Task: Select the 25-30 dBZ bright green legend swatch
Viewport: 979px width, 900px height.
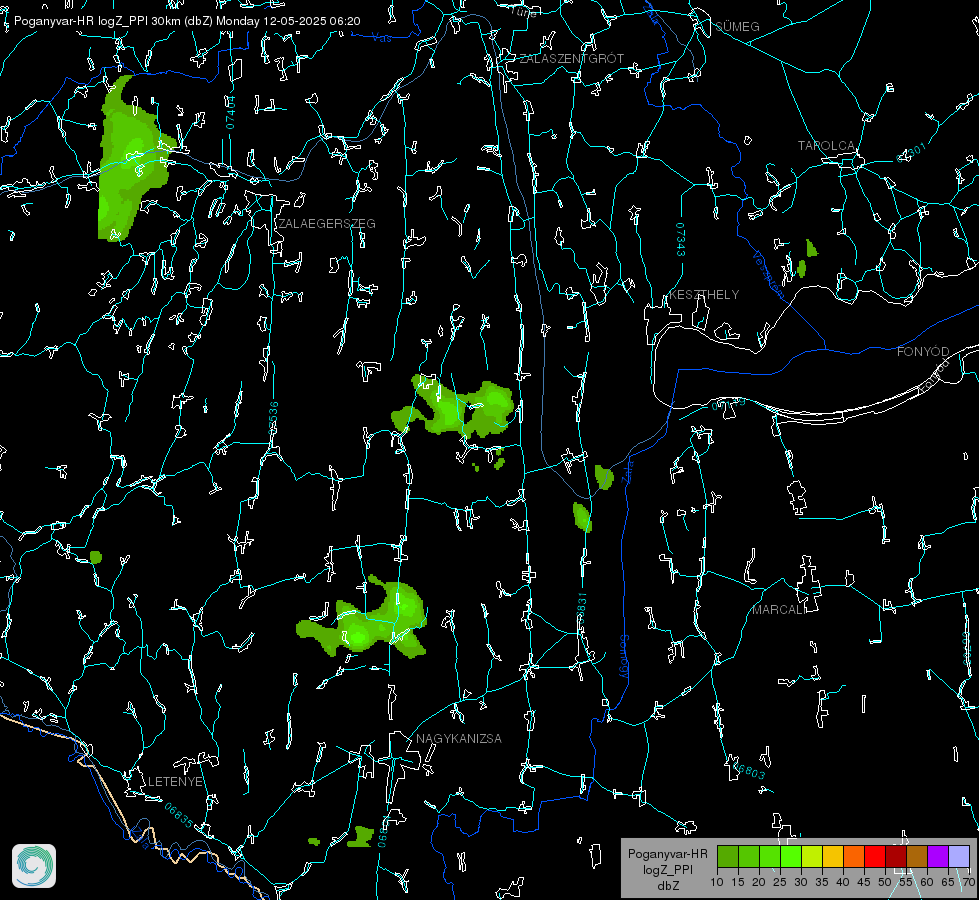Action: coord(791,857)
